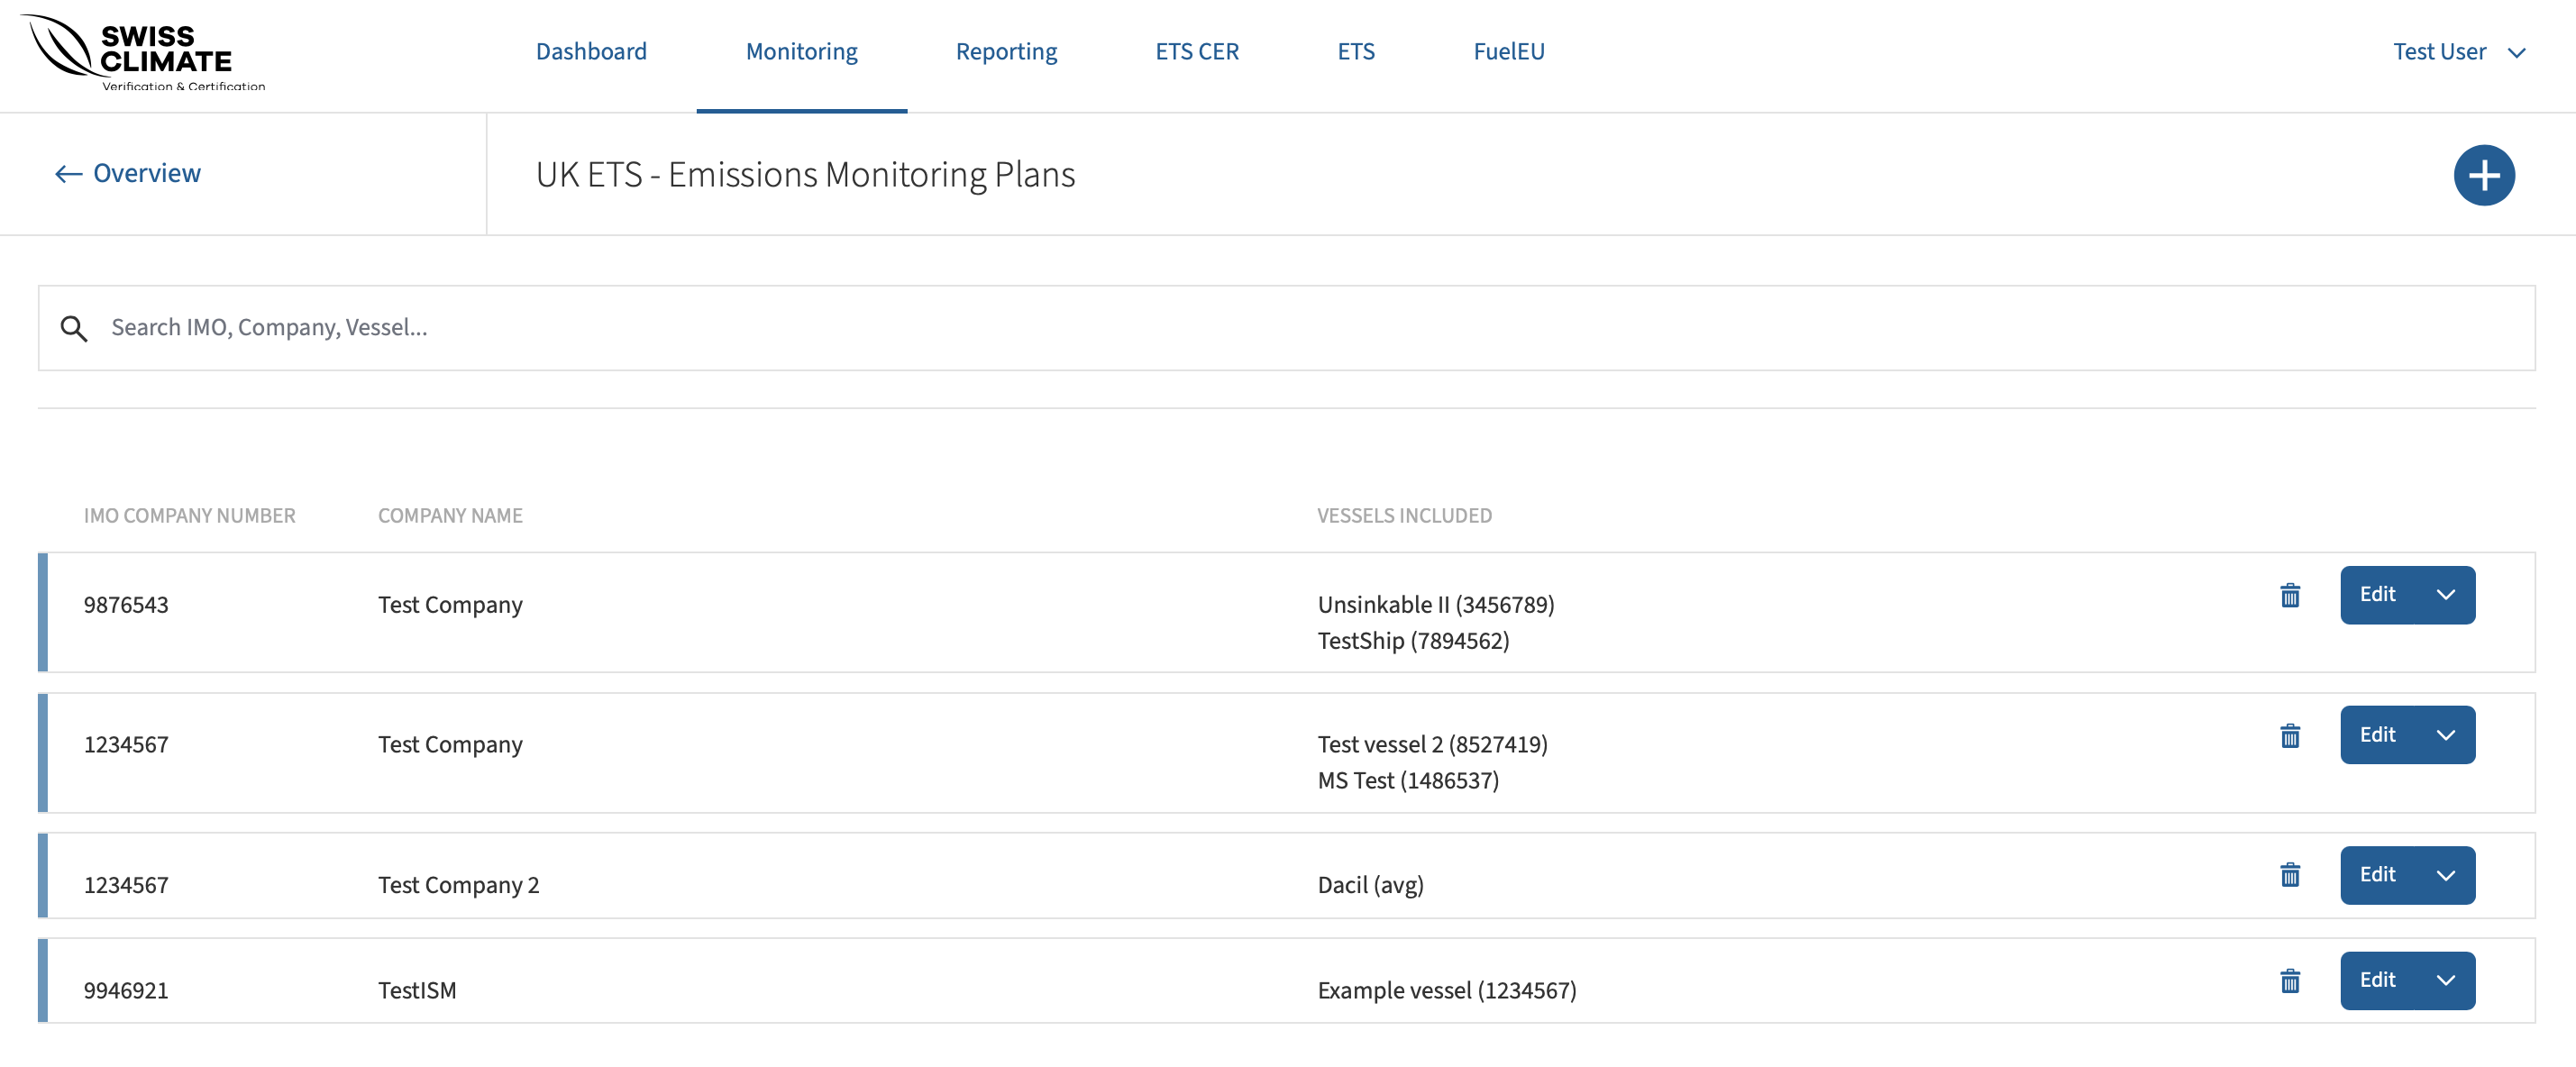Switch to the Monitoring tab
Image resolution: width=2576 pixels, height=1067 pixels.
coord(801,52)
